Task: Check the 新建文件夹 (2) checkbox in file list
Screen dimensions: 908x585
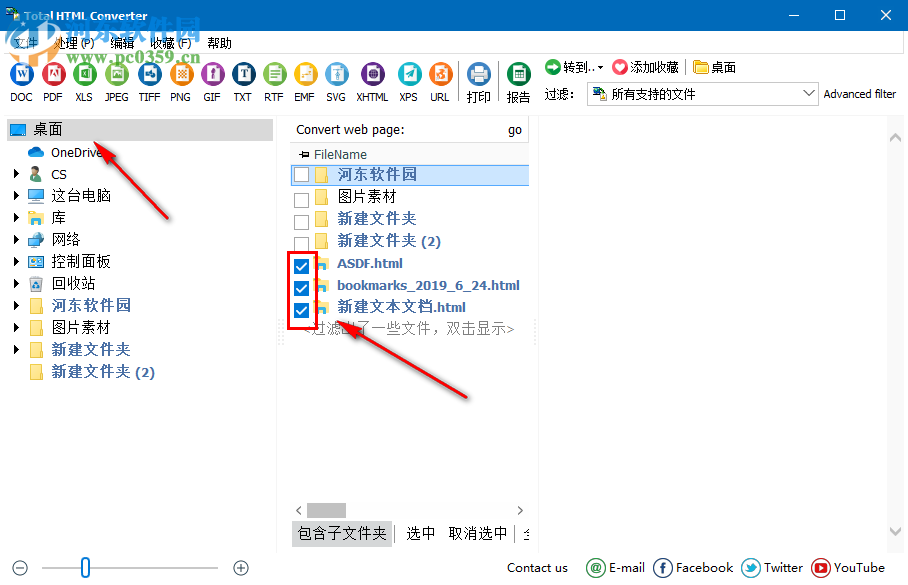Action: click(x=302, y=243)
